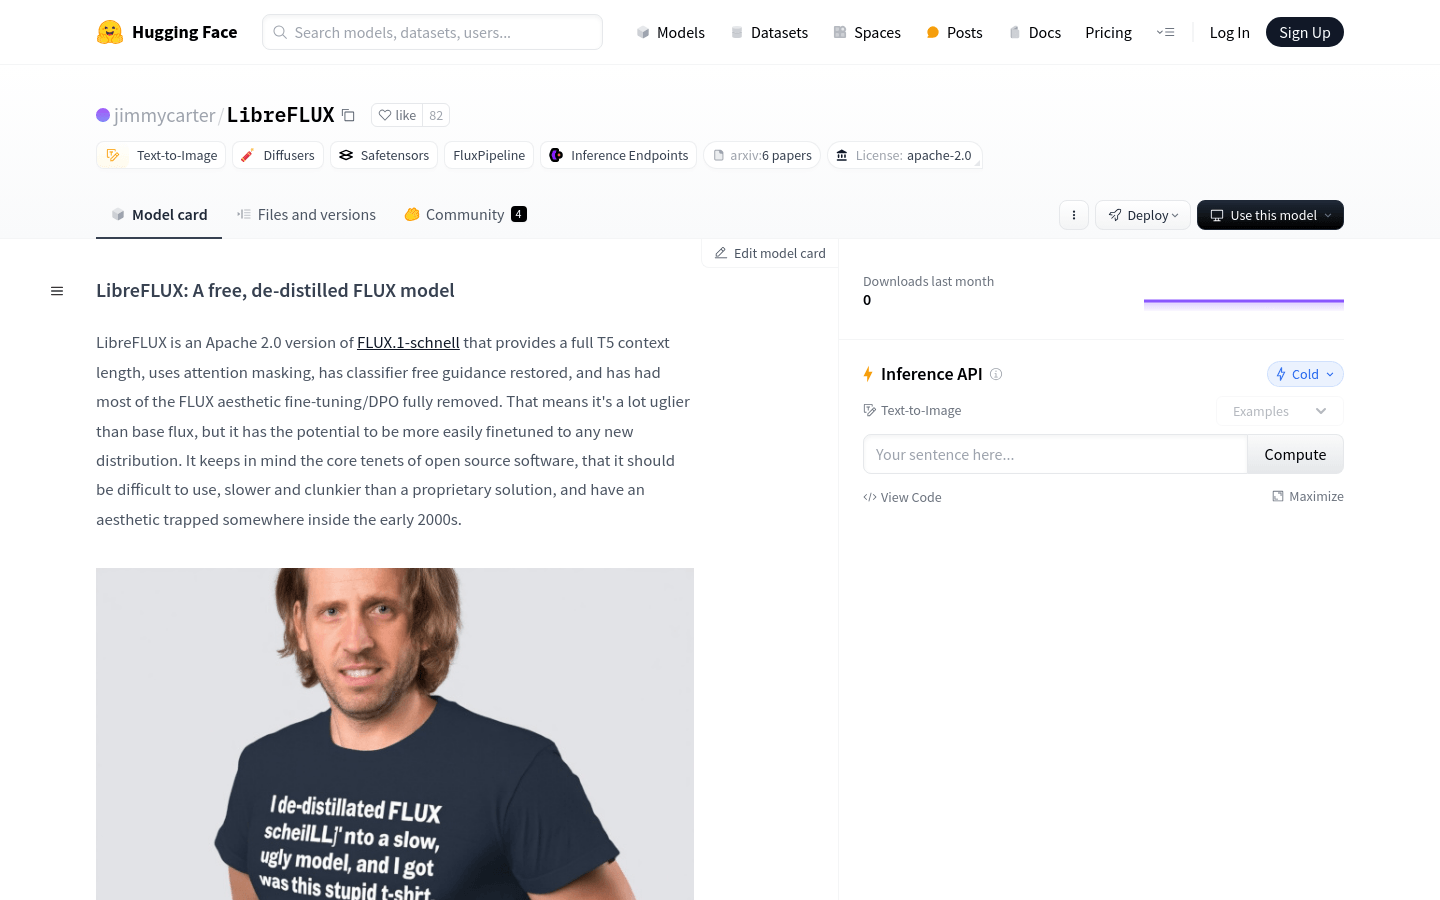
Task: Click the man in t-shirt image
Action: [395, 734]
